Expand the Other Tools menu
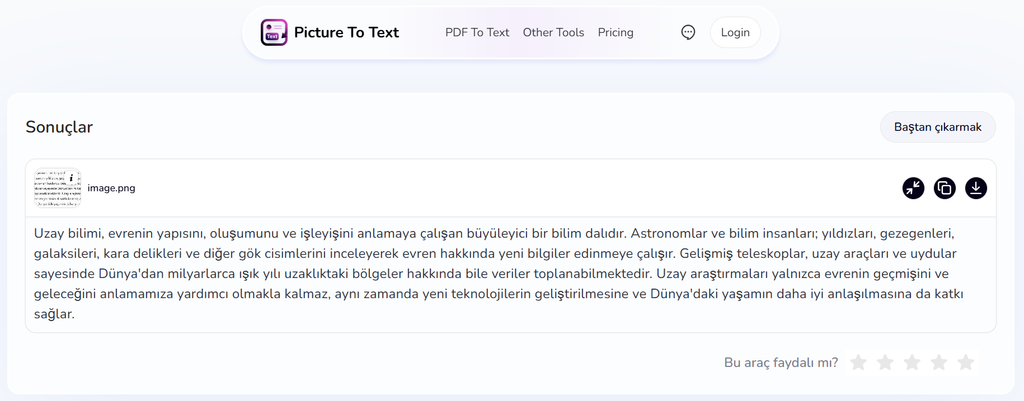The height and width of the screenshot is (401, 1024). (553, 33)
